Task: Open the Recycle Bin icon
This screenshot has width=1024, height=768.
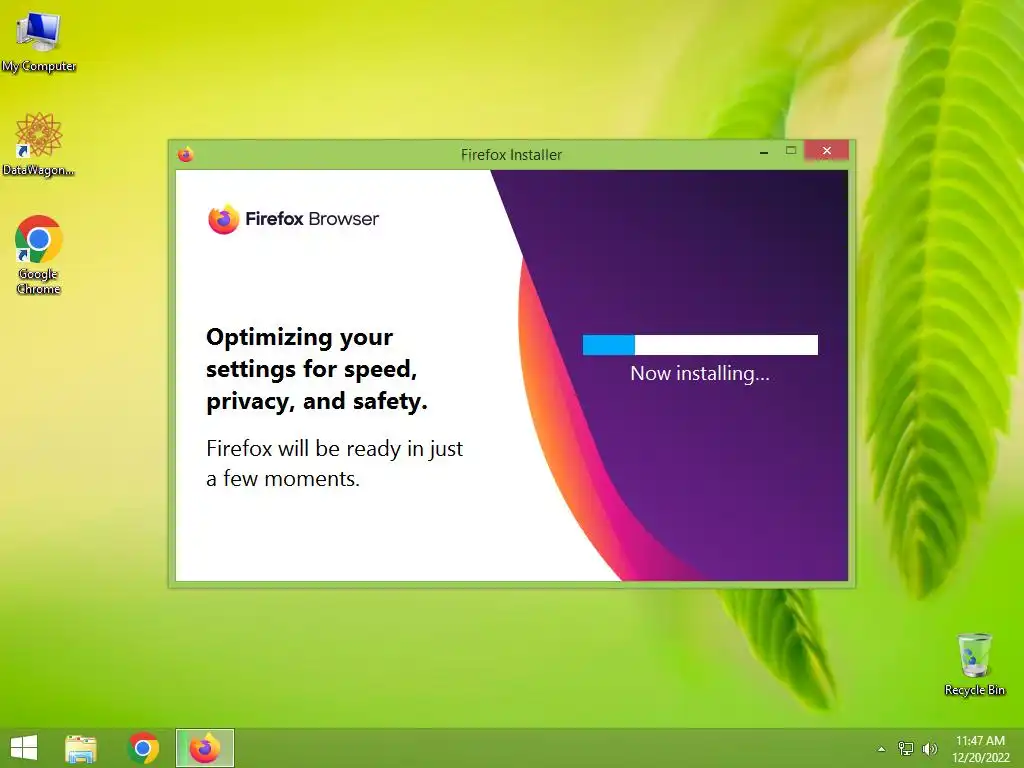Action: 974,664
